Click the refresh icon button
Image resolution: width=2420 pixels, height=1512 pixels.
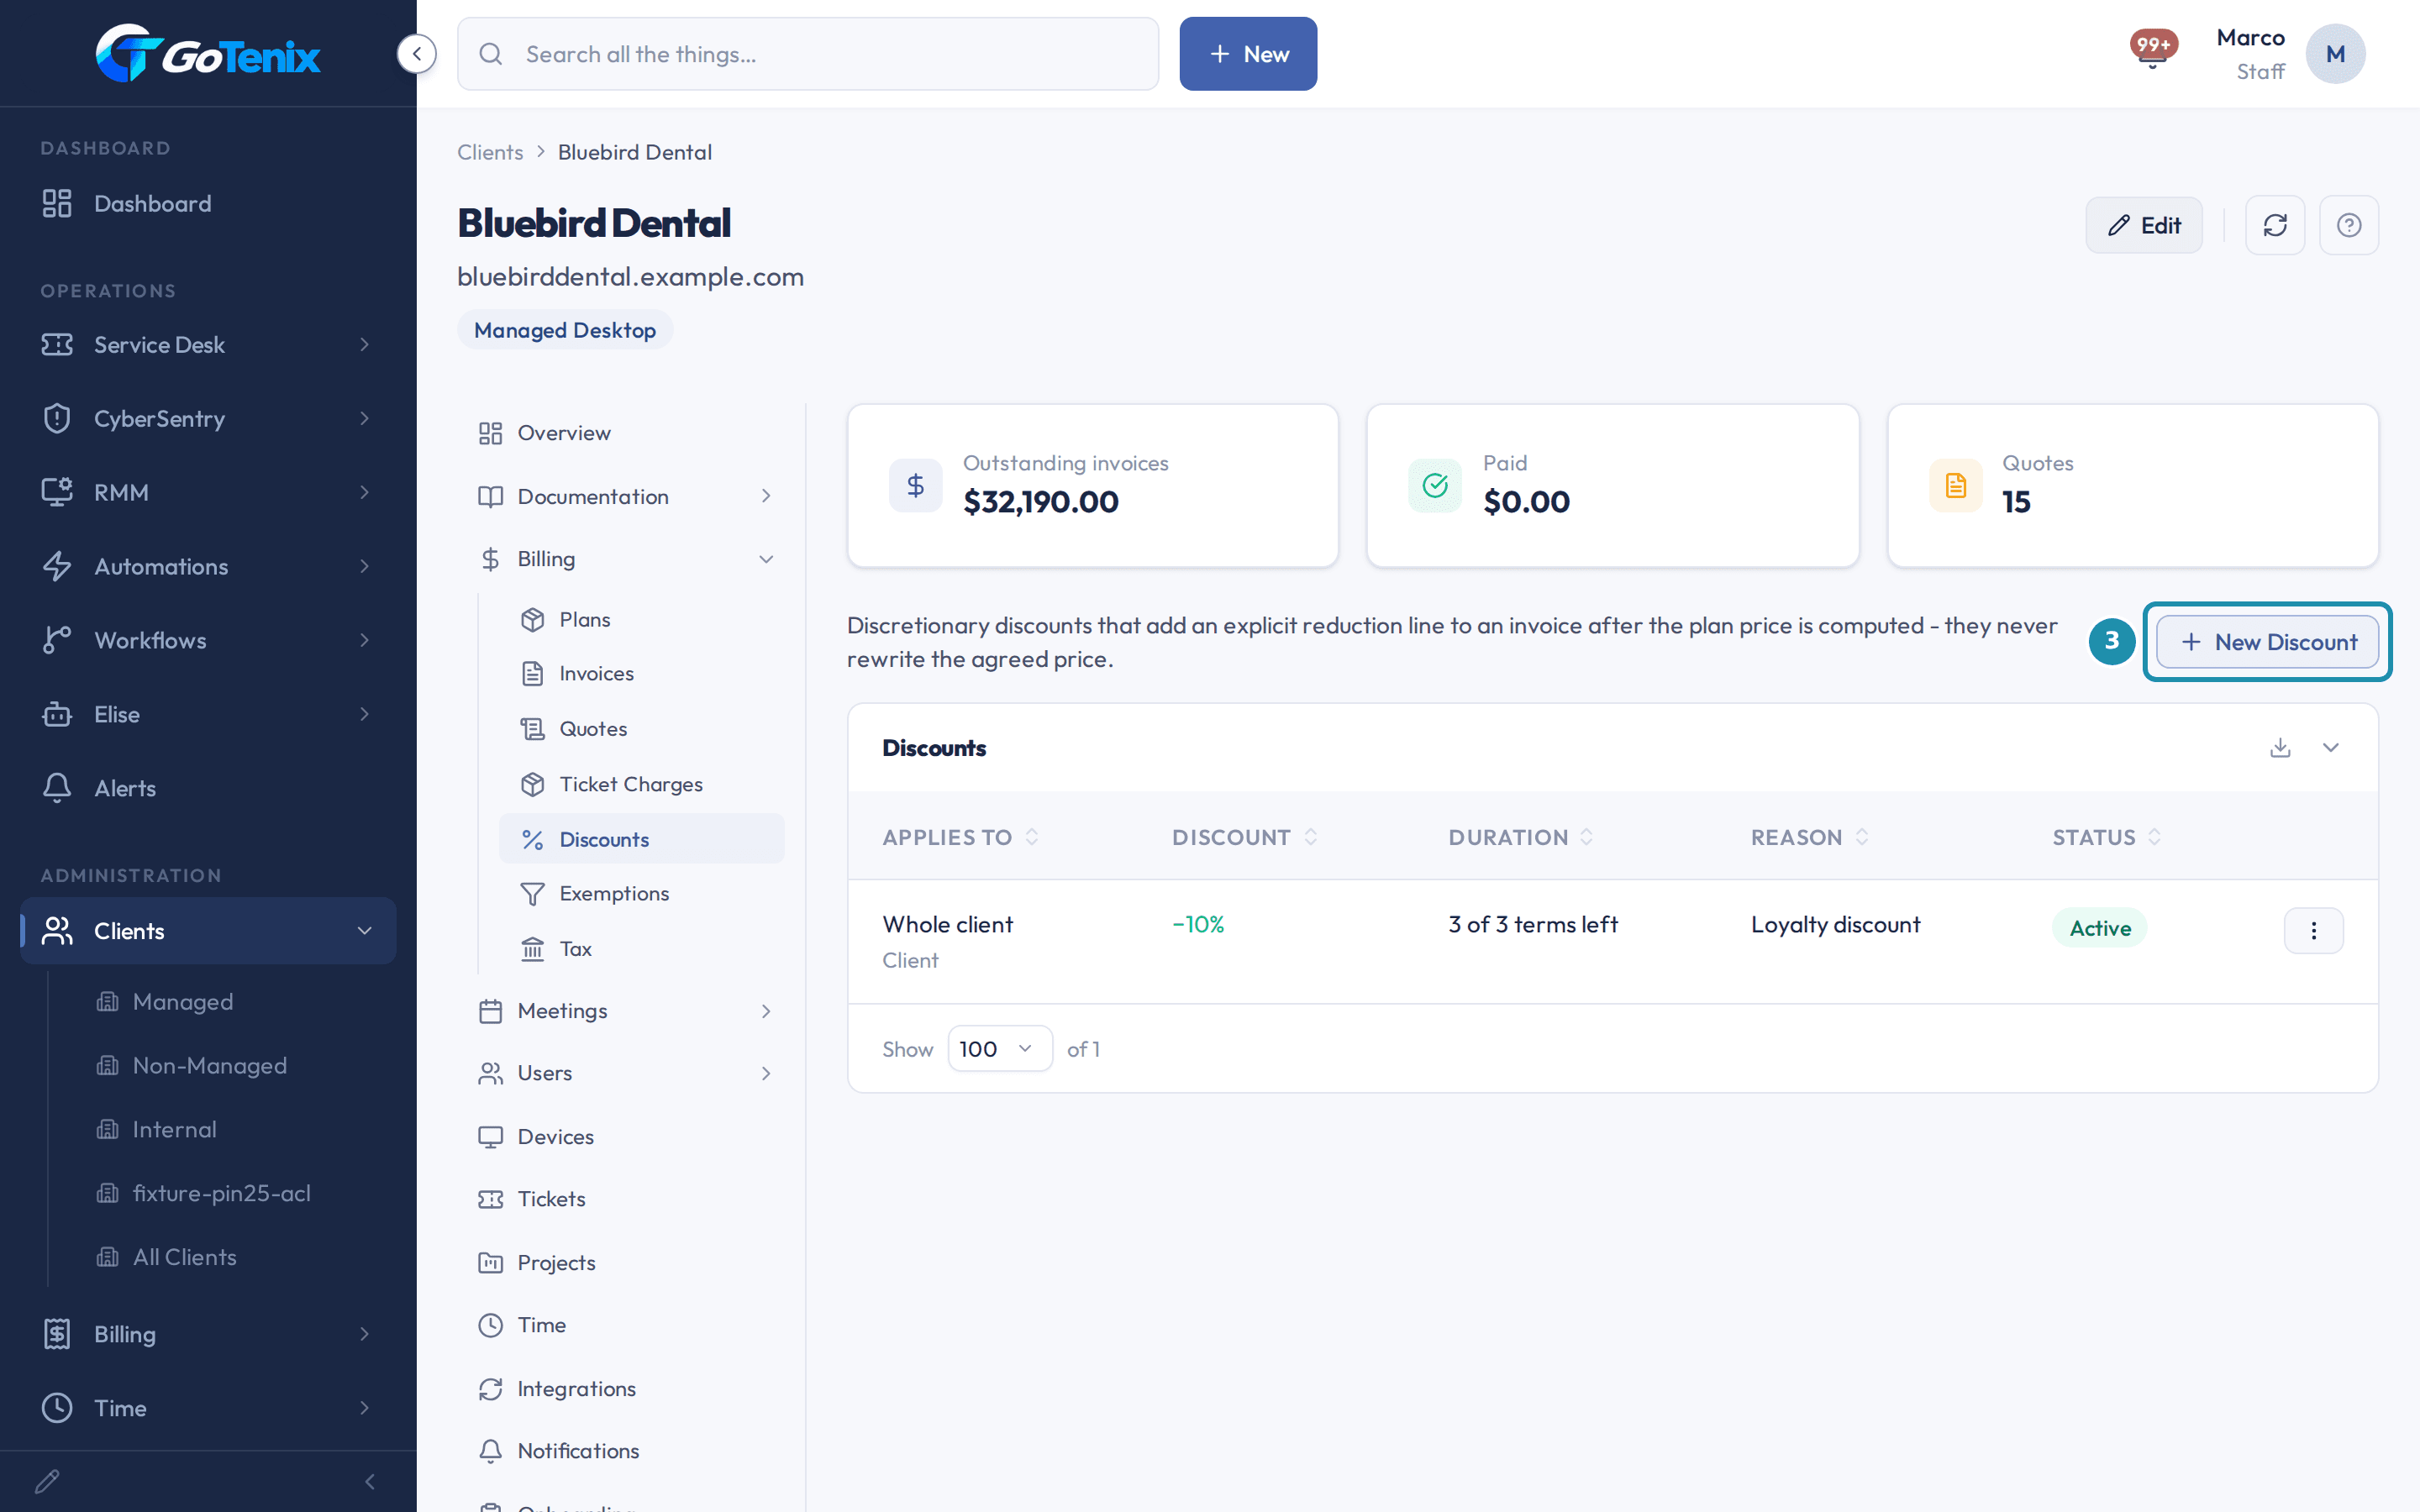[2274, 225]
